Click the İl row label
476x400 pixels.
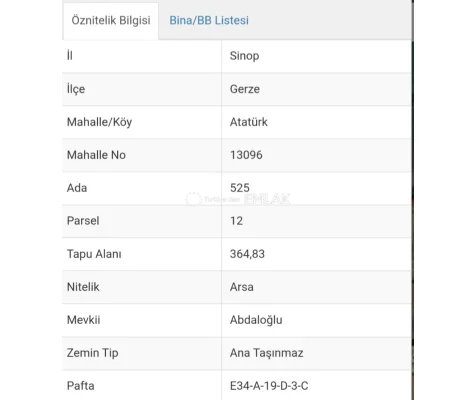tap(70, 55)
